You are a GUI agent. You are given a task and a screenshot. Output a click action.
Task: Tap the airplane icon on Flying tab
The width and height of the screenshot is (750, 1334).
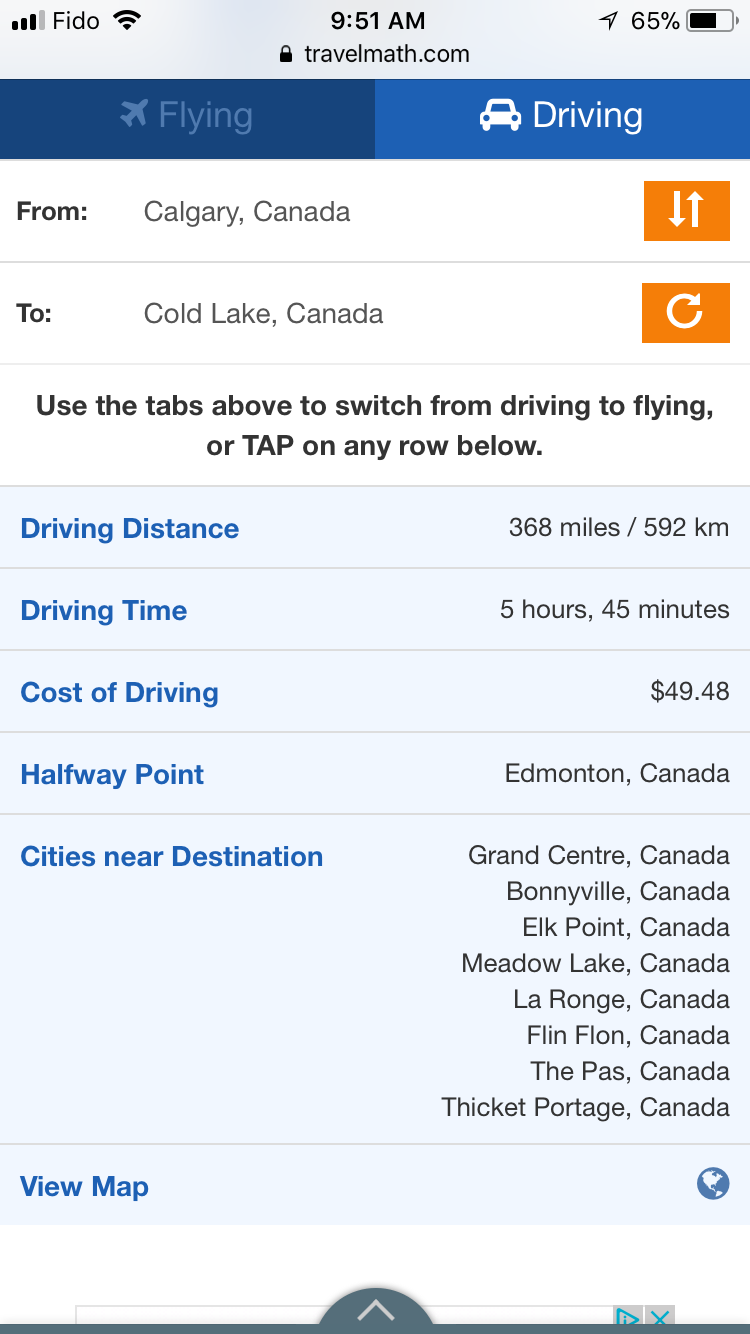134,115
